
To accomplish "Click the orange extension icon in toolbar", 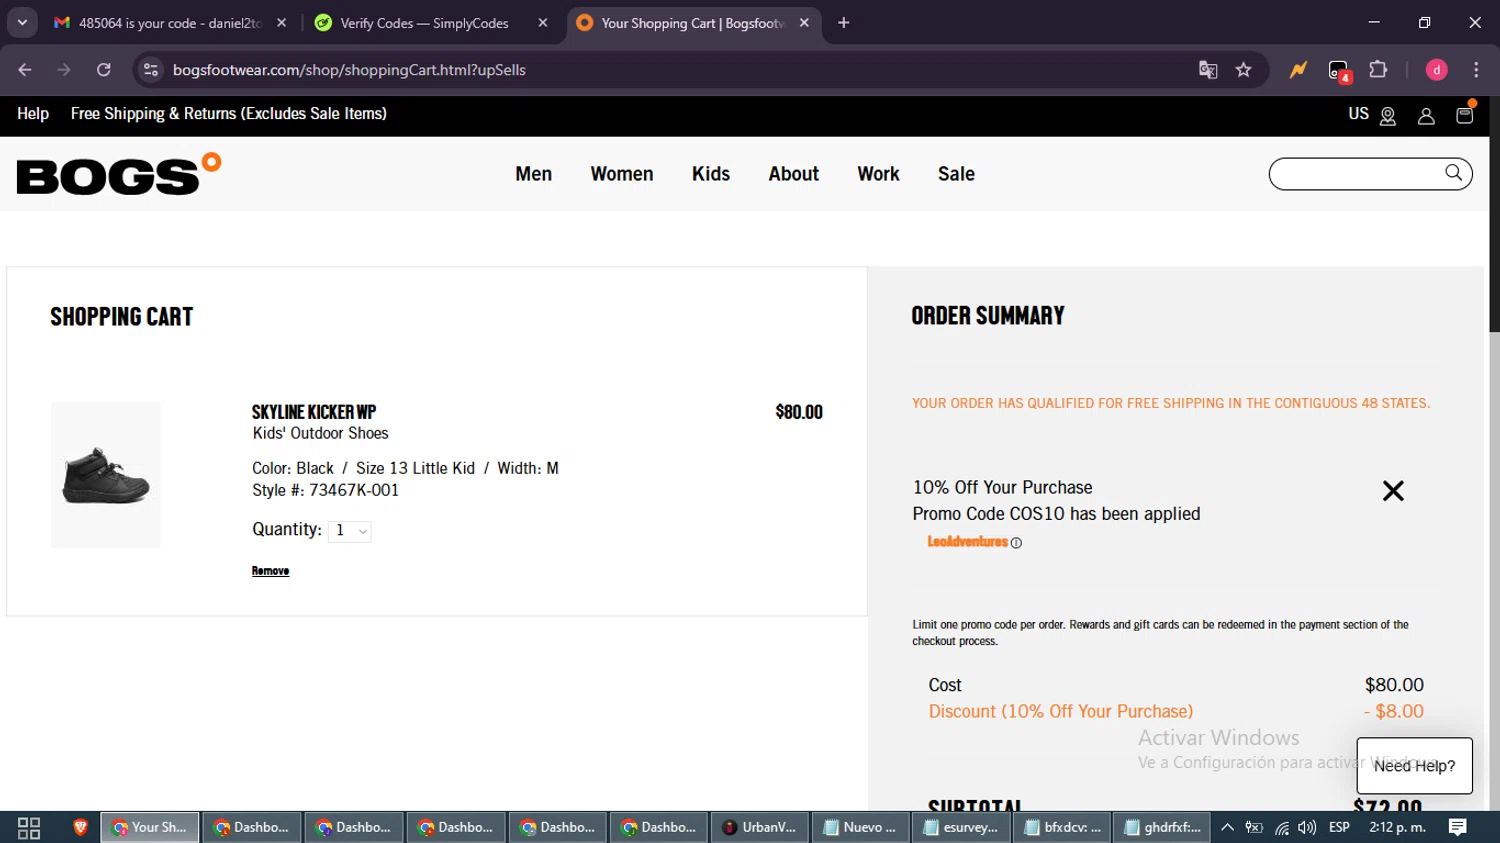I will coord(1298,70).
